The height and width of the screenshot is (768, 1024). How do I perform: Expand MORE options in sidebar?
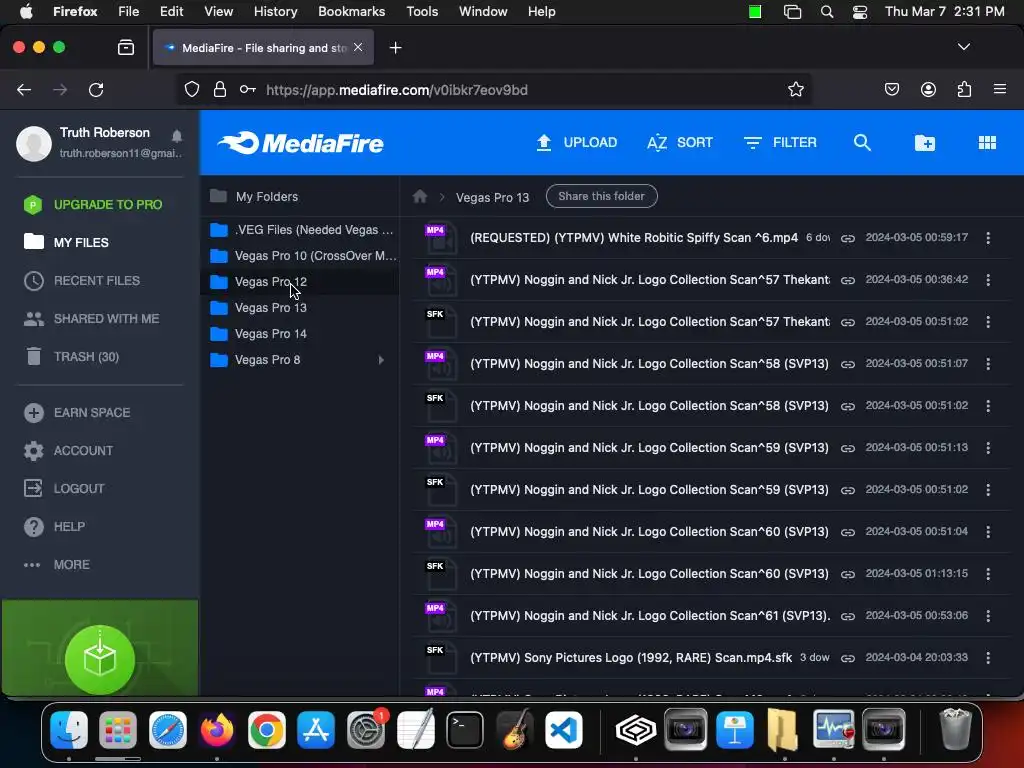coord(71,564)
